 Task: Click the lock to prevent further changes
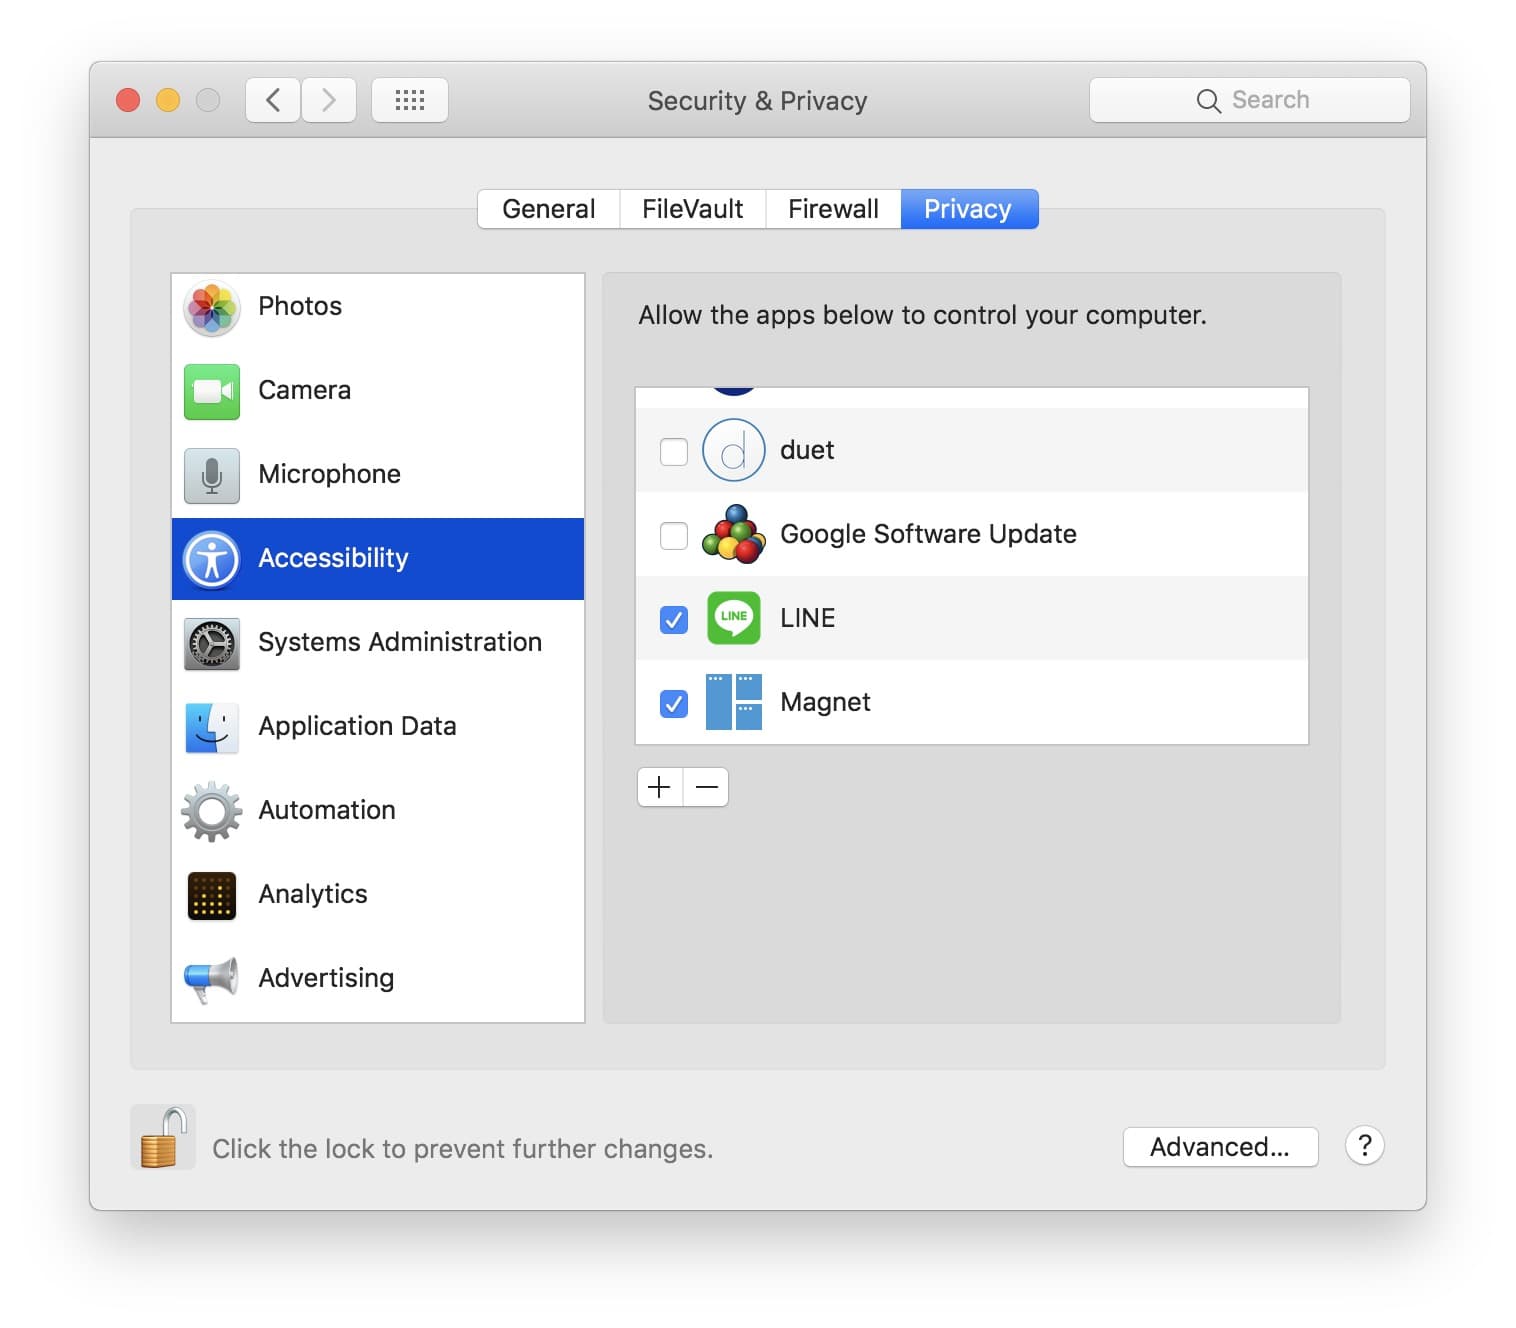coord(163,1137)
